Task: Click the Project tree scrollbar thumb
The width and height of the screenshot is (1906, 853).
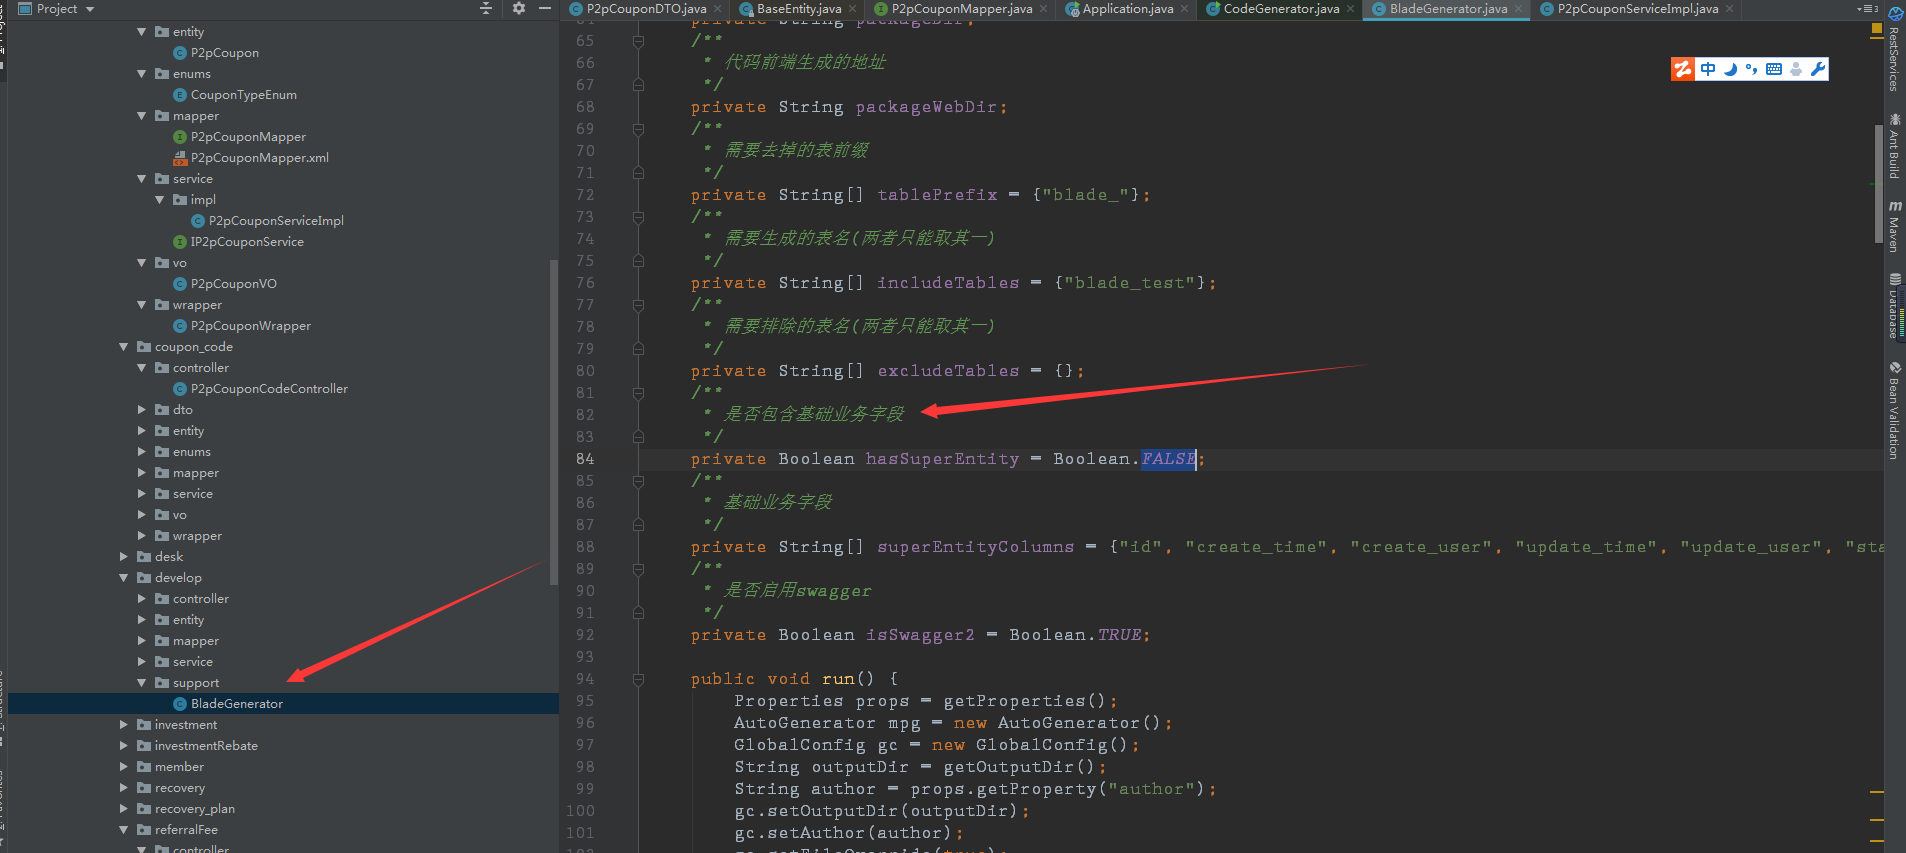Action: pyautogui.click(x=554, y=422)
